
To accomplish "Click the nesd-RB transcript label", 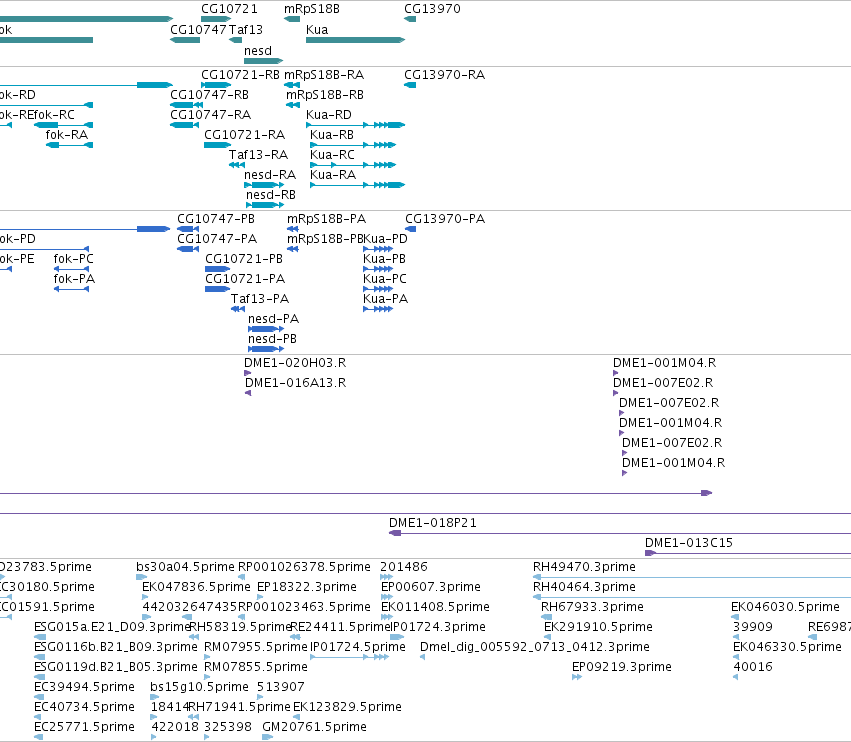I will click(x=271, y=194).
